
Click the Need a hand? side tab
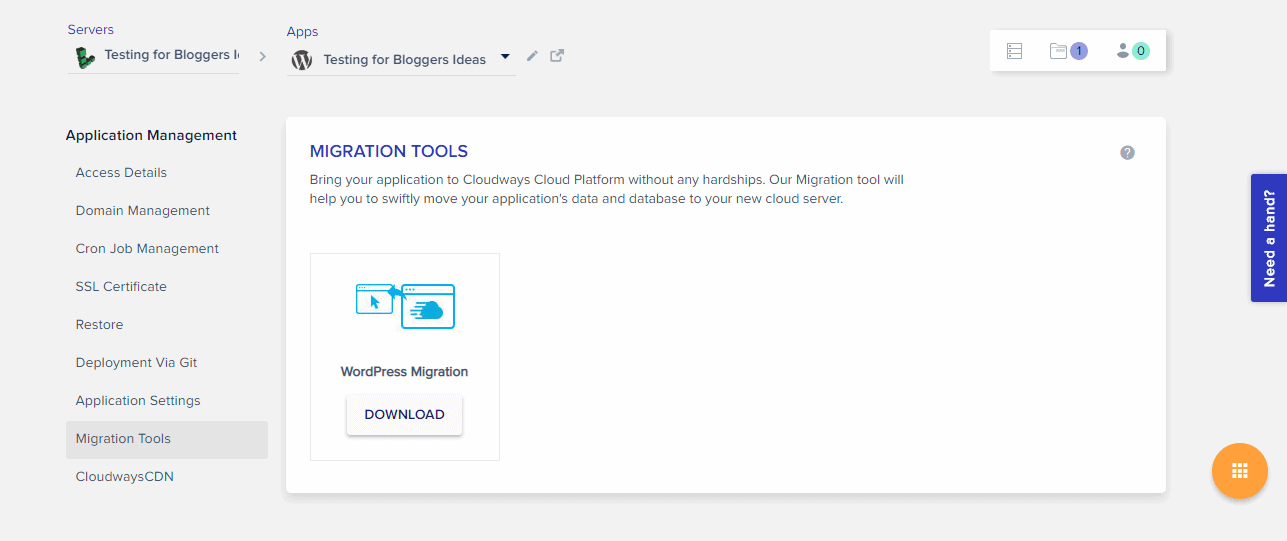(x=1269, y=238)
